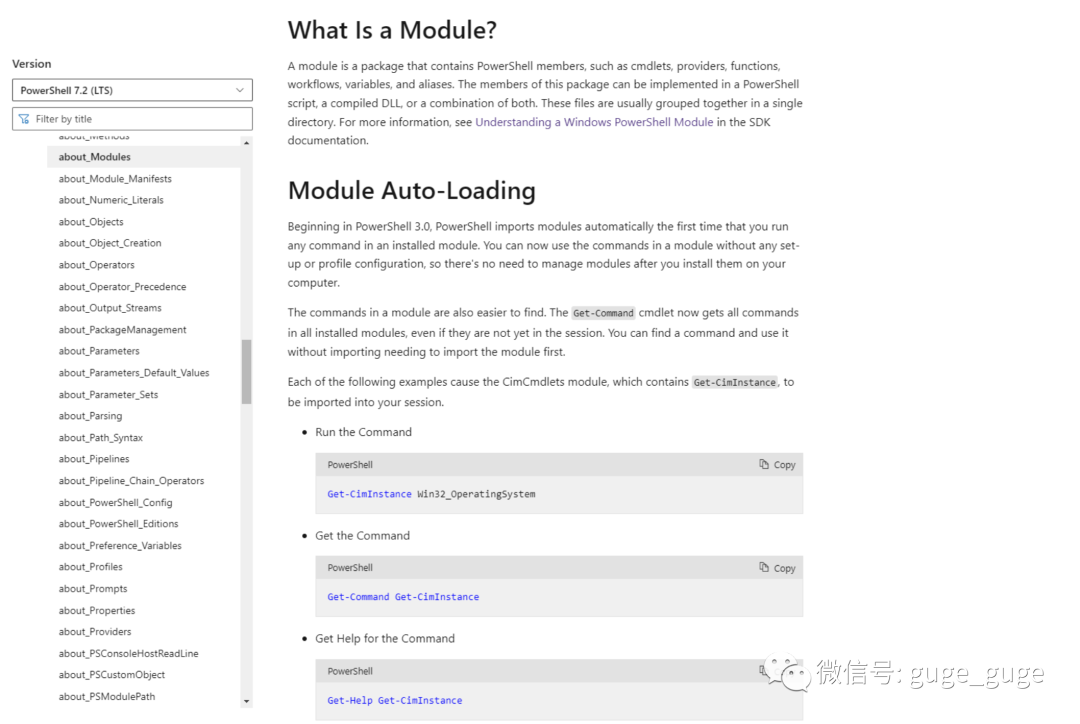Click Copy button in first PowerShell block
This screenshot has width=1080, height=724.
point(778,465)
